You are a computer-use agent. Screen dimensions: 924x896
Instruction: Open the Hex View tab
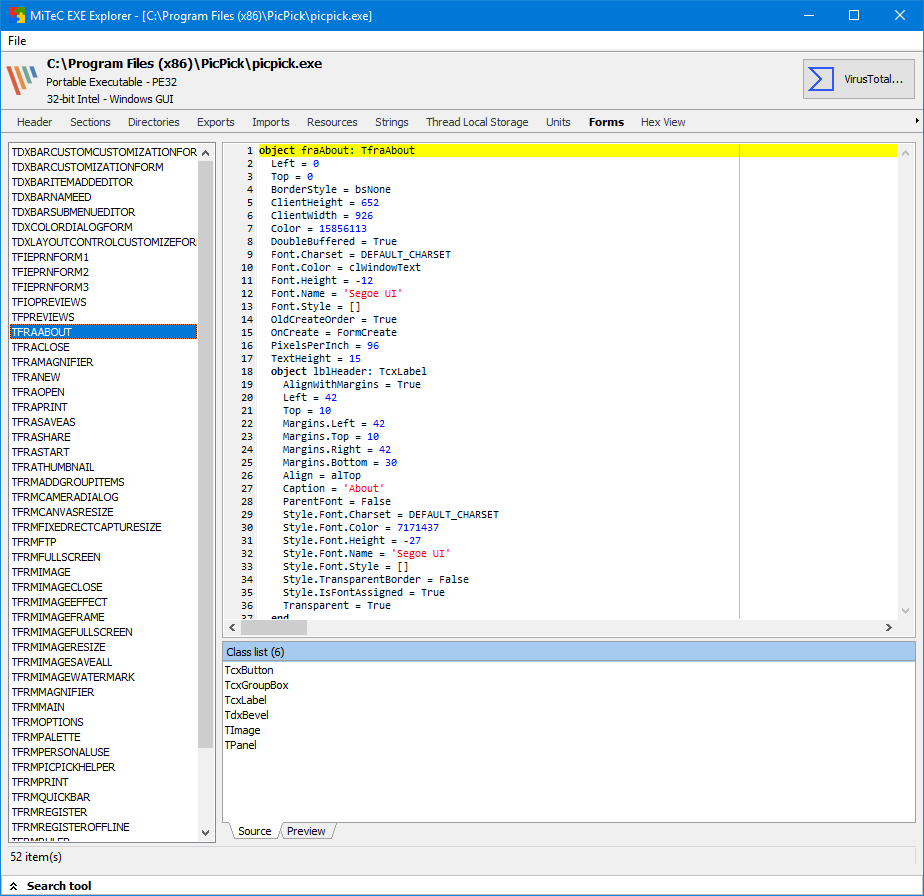[663, 122]
